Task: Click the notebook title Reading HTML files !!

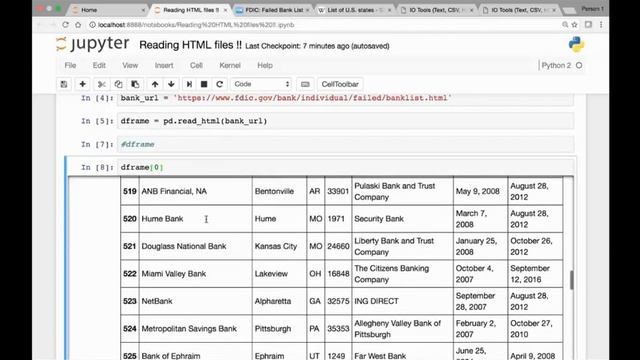Action: coord(191,45)
